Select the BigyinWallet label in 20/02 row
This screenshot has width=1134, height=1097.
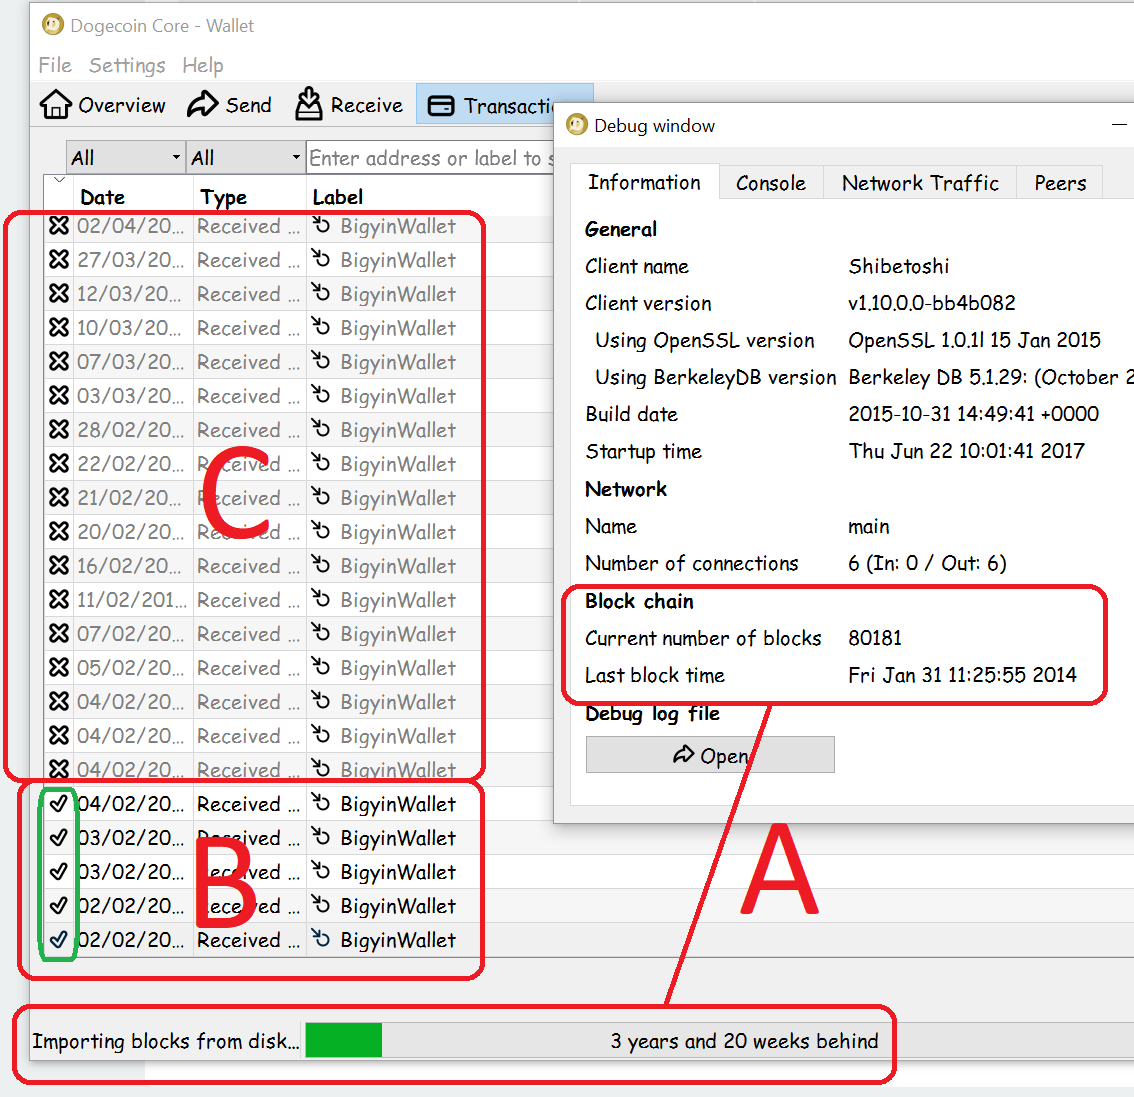[x=398, y=532]
